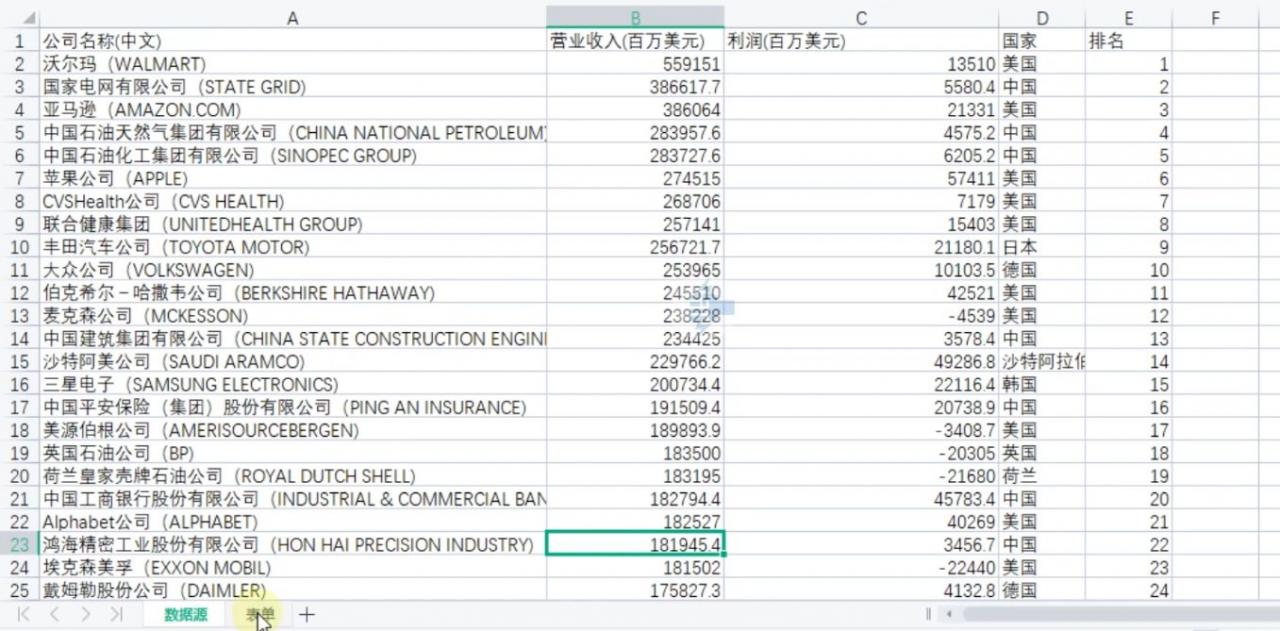Jump to first sheet with navigation arrow
The height and width of the screenshot is (631, 1280).
[24, 614]
